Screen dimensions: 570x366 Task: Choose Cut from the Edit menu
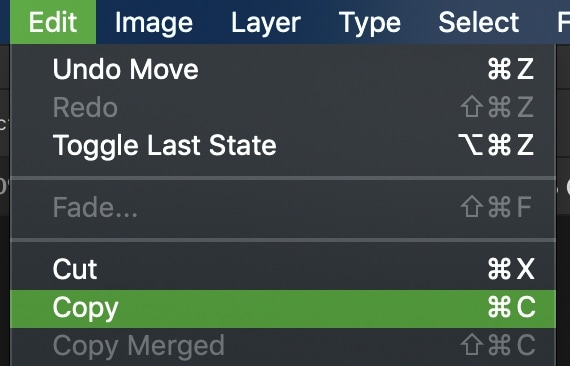coord(283,269)
